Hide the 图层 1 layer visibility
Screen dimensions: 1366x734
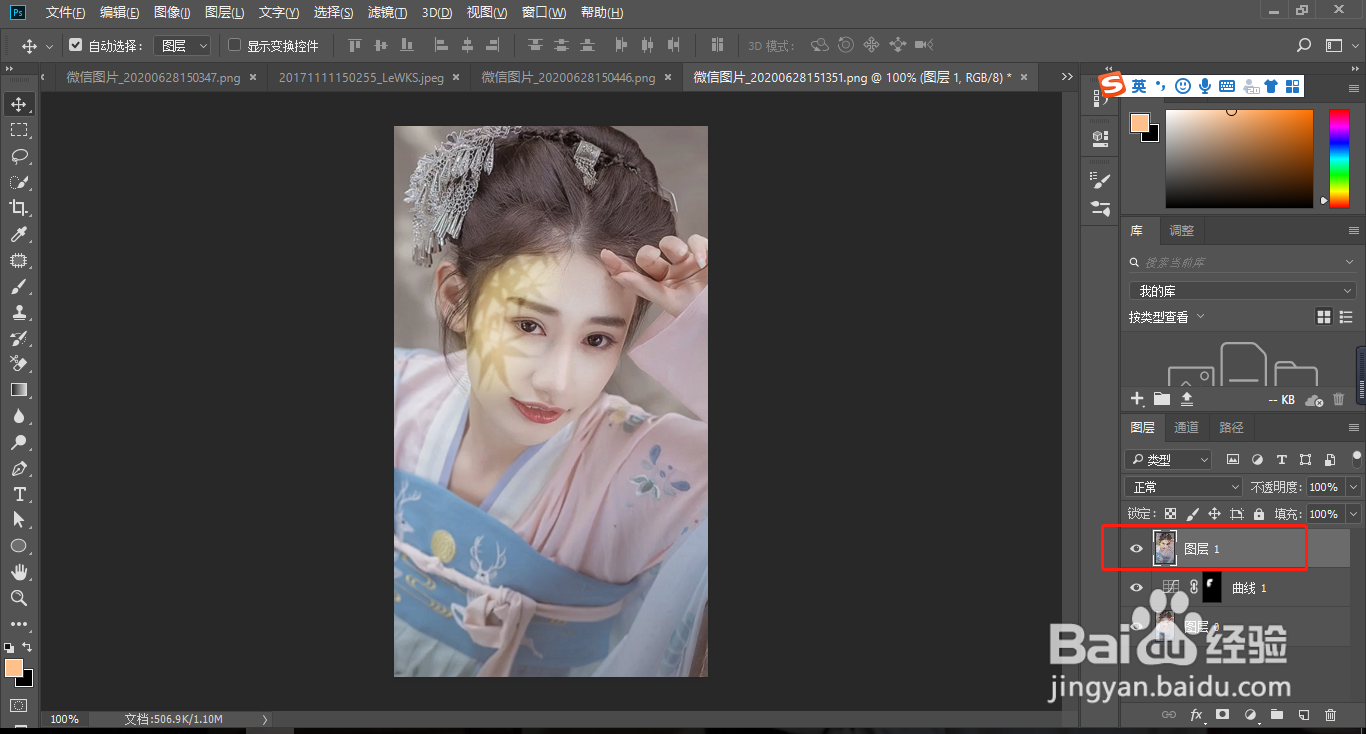point(1136,549)
